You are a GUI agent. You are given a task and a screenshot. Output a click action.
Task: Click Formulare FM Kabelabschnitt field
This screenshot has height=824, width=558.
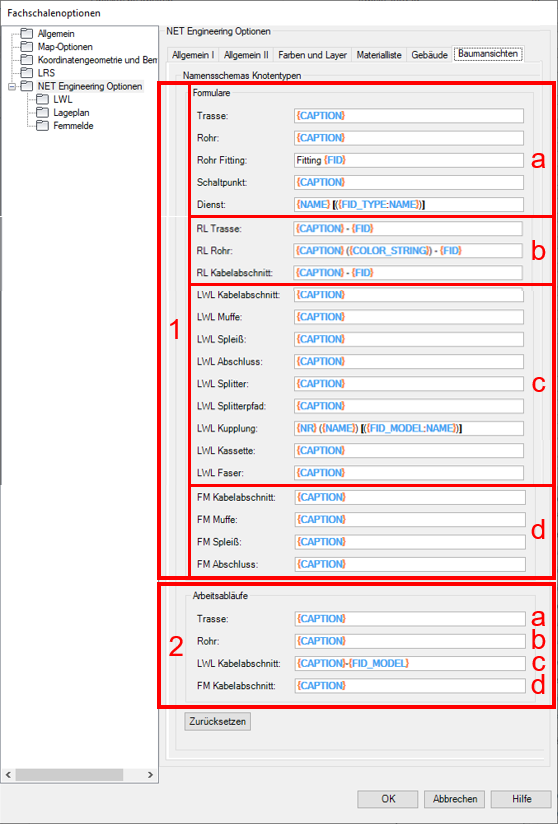pos(410,497)
